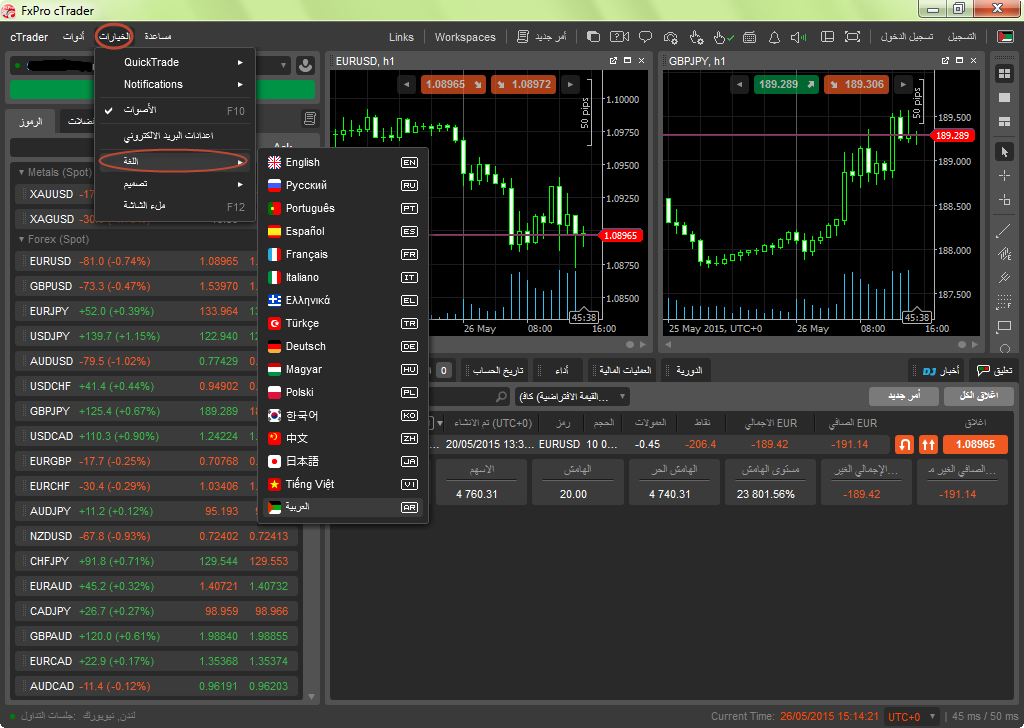The image size is (1024, 728).
Task: Select the rectangle drawing tool
Action: 1004,325
